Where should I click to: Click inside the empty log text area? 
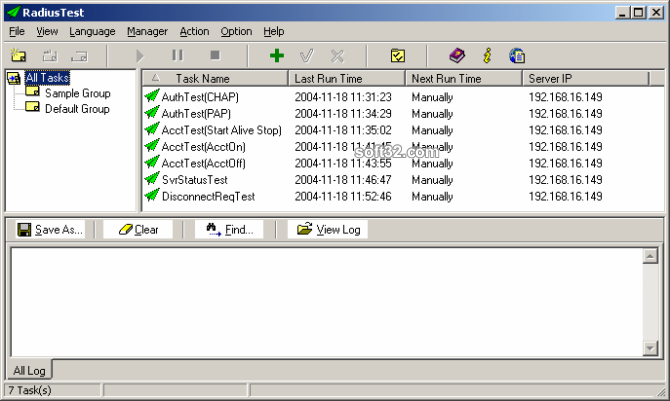(x=327, y=302)
